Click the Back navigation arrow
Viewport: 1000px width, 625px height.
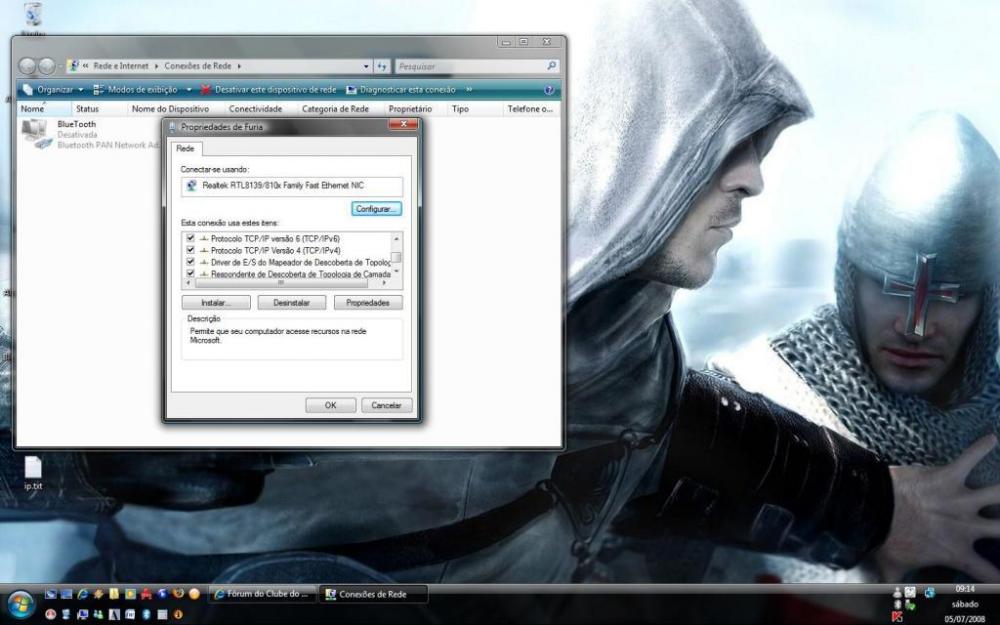28,66
